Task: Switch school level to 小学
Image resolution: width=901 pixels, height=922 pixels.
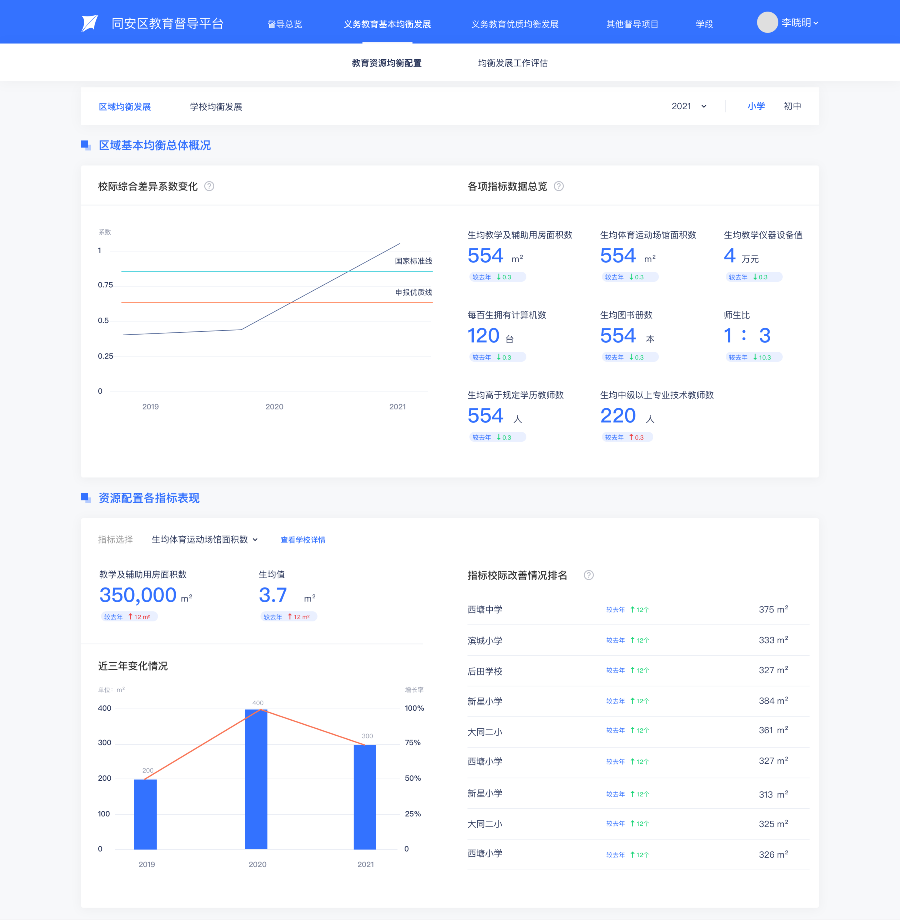Action: coord(756,106)
